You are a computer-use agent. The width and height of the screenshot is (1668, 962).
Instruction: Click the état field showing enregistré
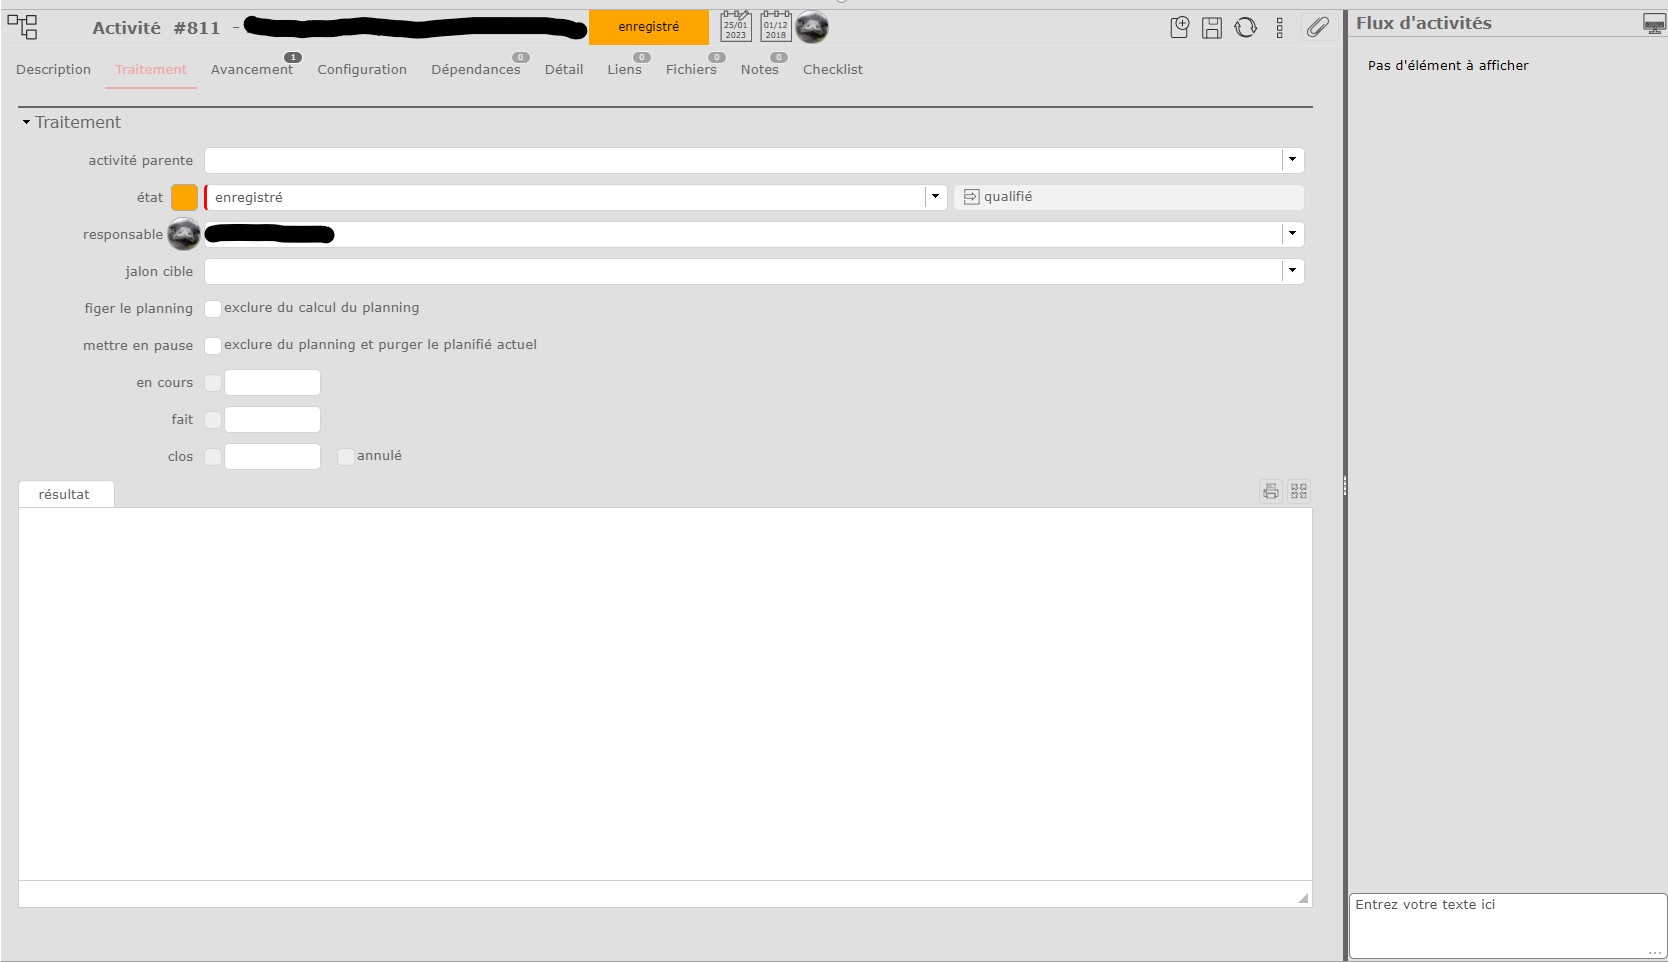coord(565,197)
